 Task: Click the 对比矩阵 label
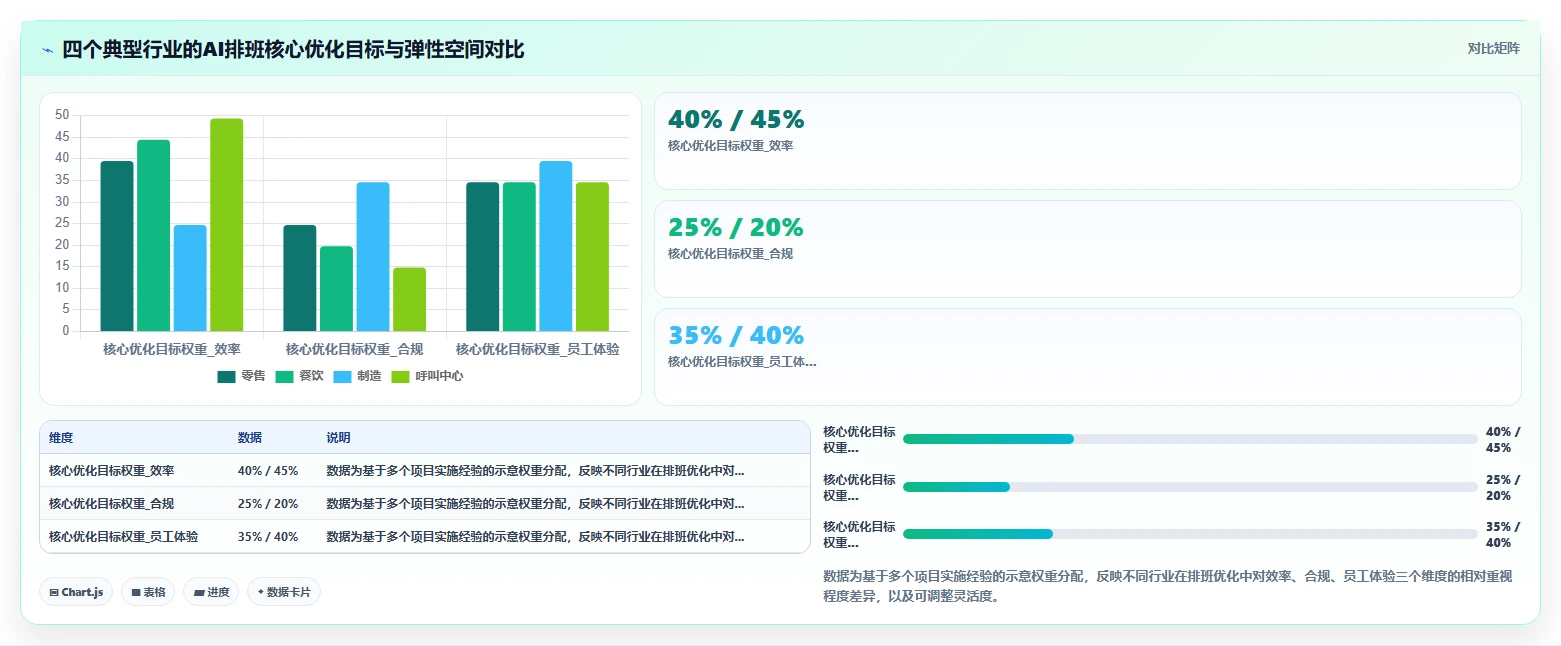[1493, 49]
